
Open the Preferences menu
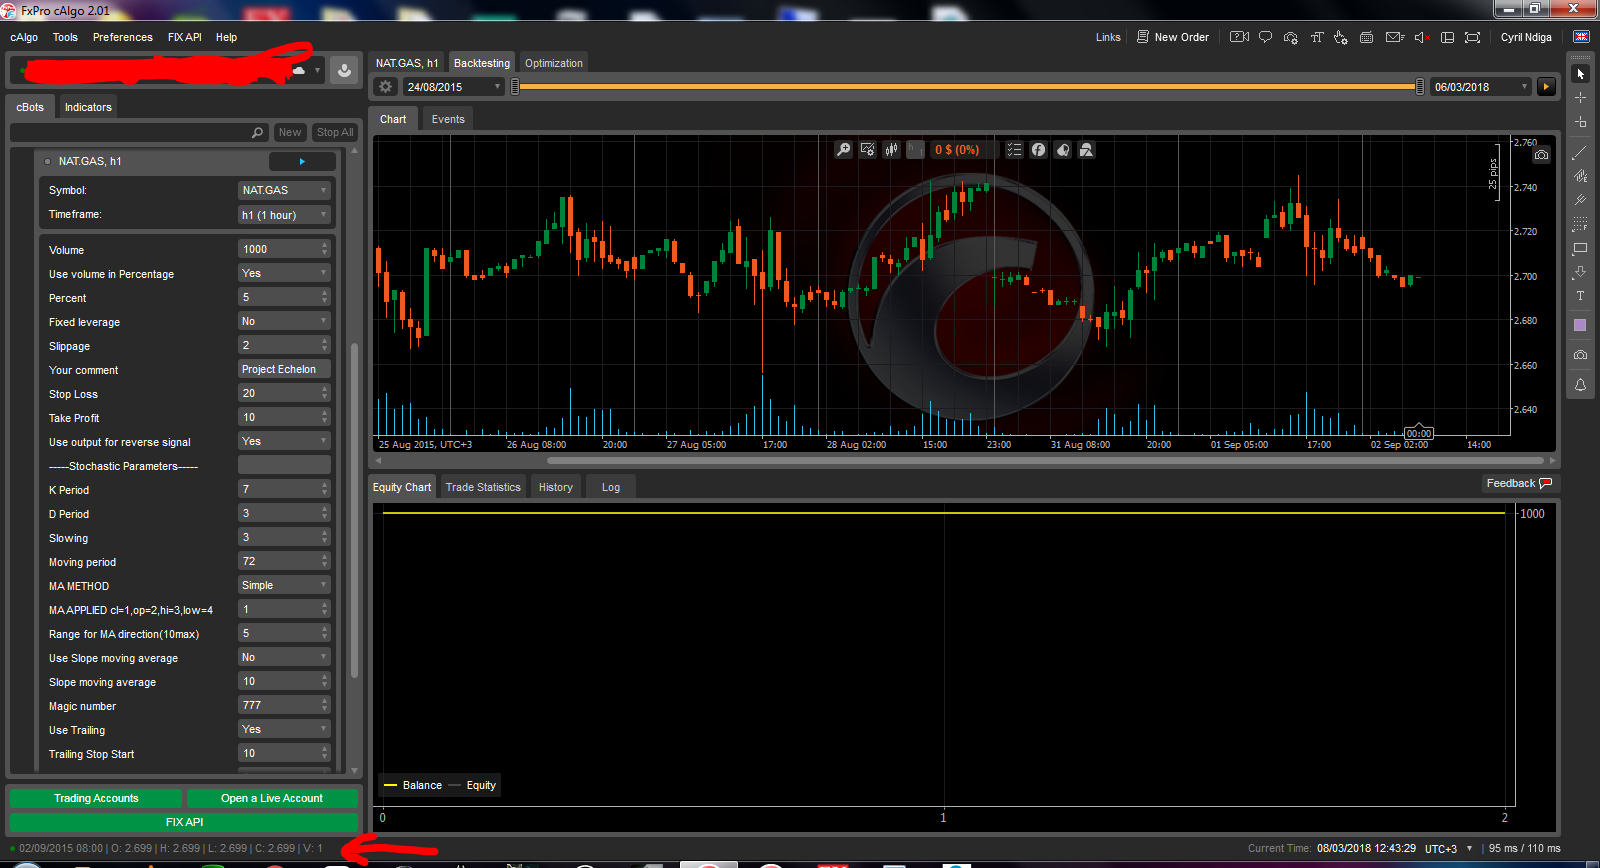pyautogui.click(x=123, y=37)
